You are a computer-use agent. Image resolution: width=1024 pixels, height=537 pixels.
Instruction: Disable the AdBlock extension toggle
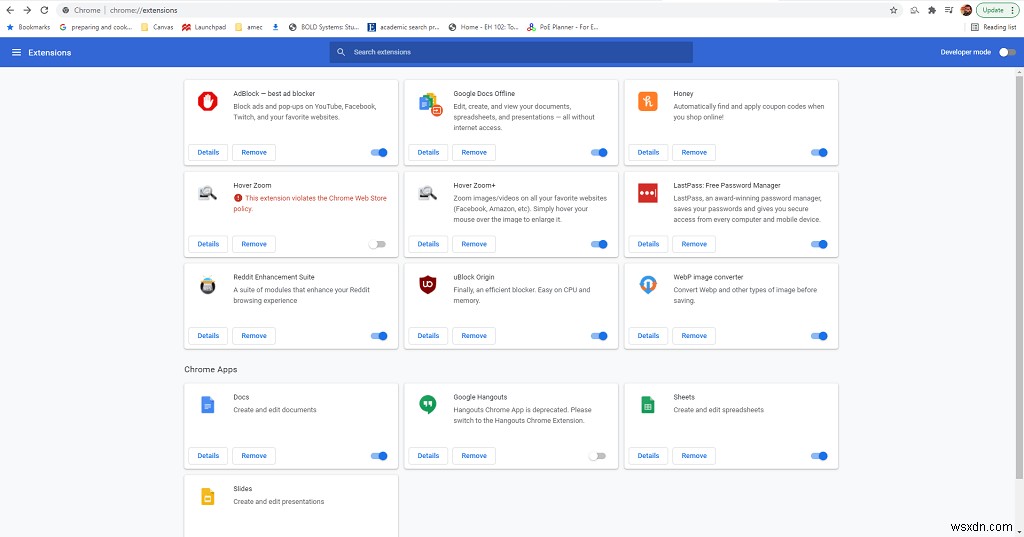379,153
